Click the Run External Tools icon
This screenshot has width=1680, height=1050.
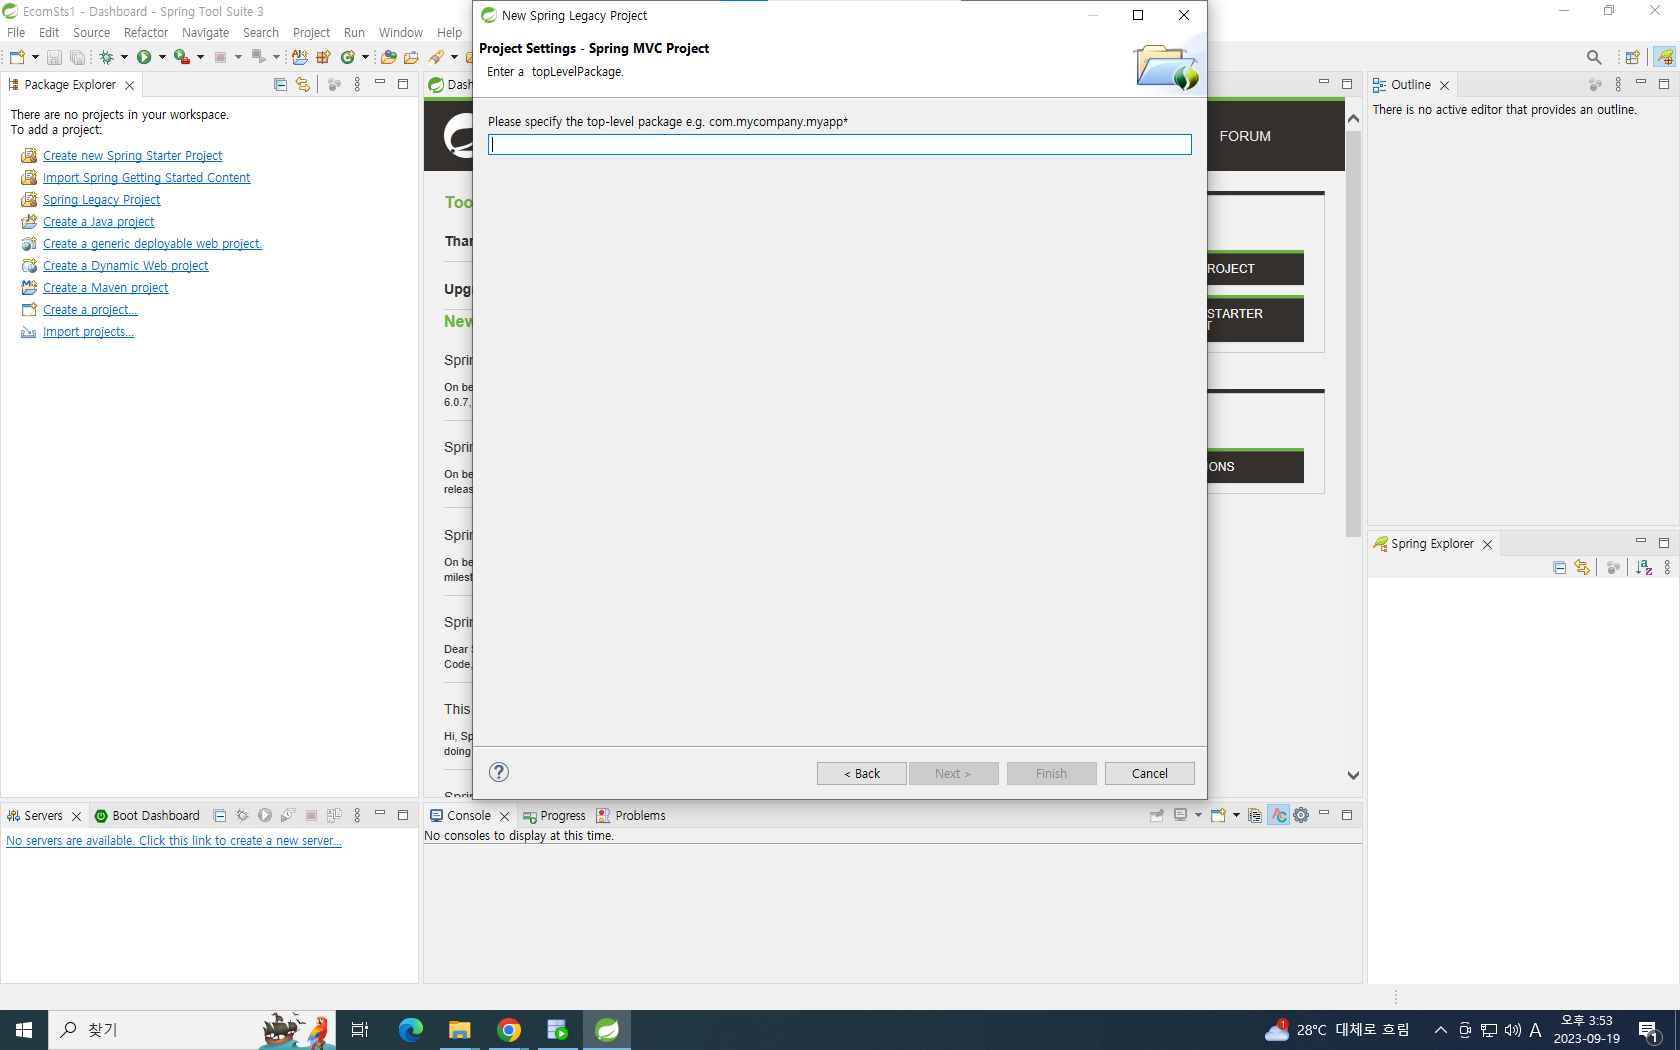click(182, 57)
